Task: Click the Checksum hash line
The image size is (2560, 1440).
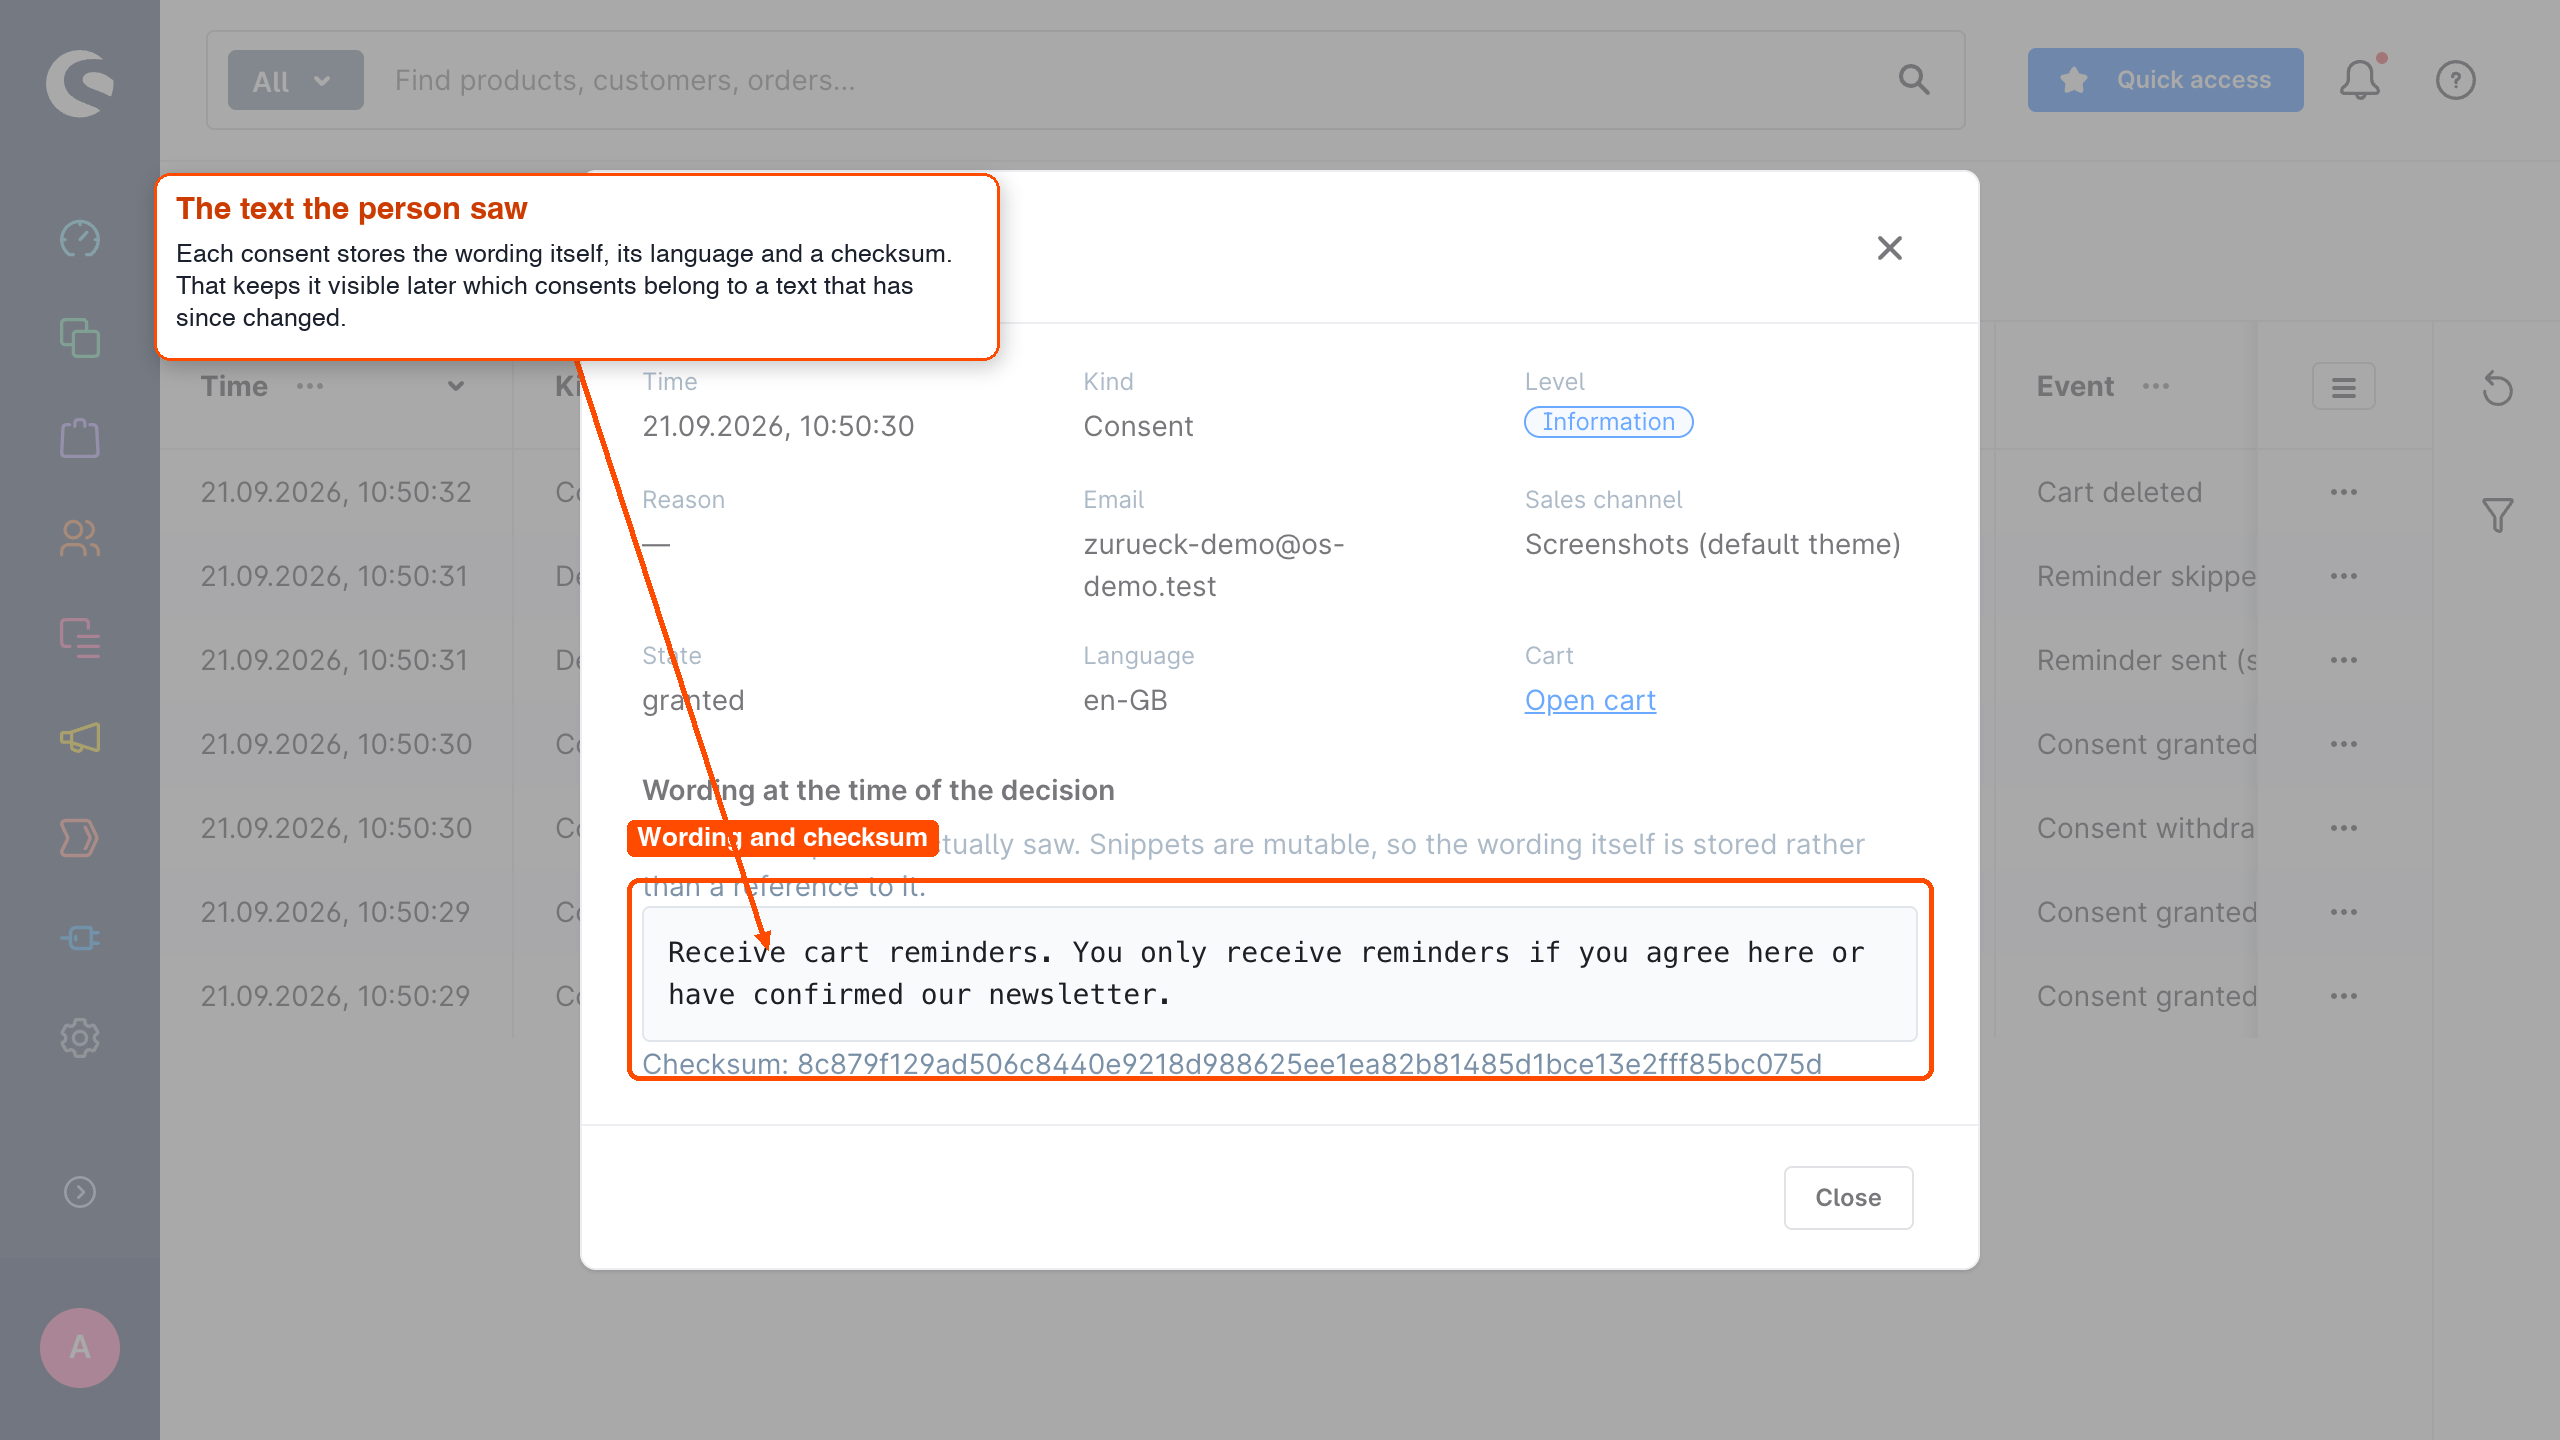Action: click(x=1232, y=1063)
